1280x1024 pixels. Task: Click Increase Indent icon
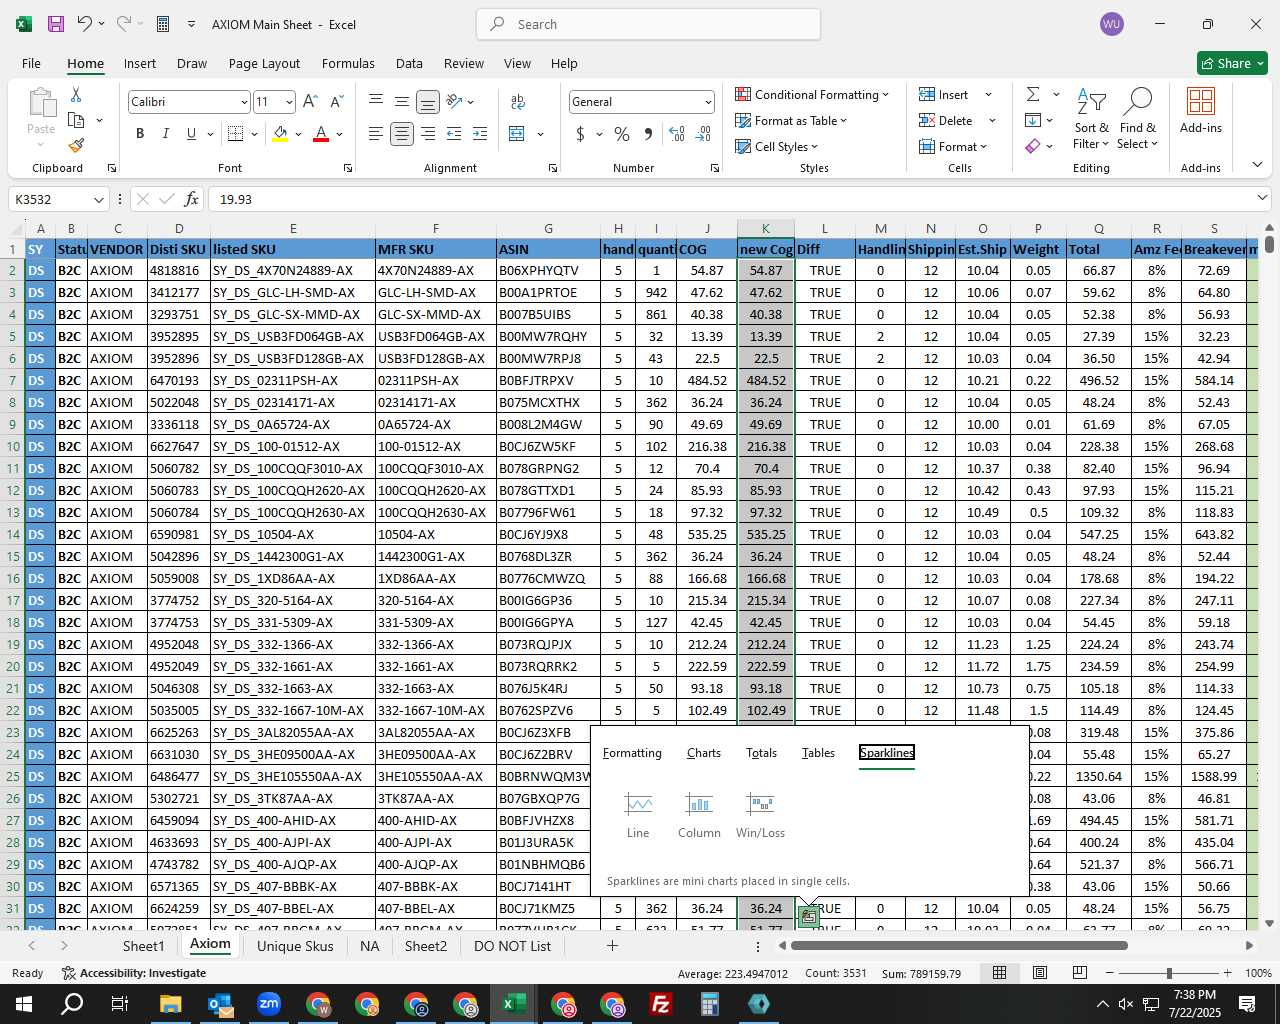(x=479, y=133)
